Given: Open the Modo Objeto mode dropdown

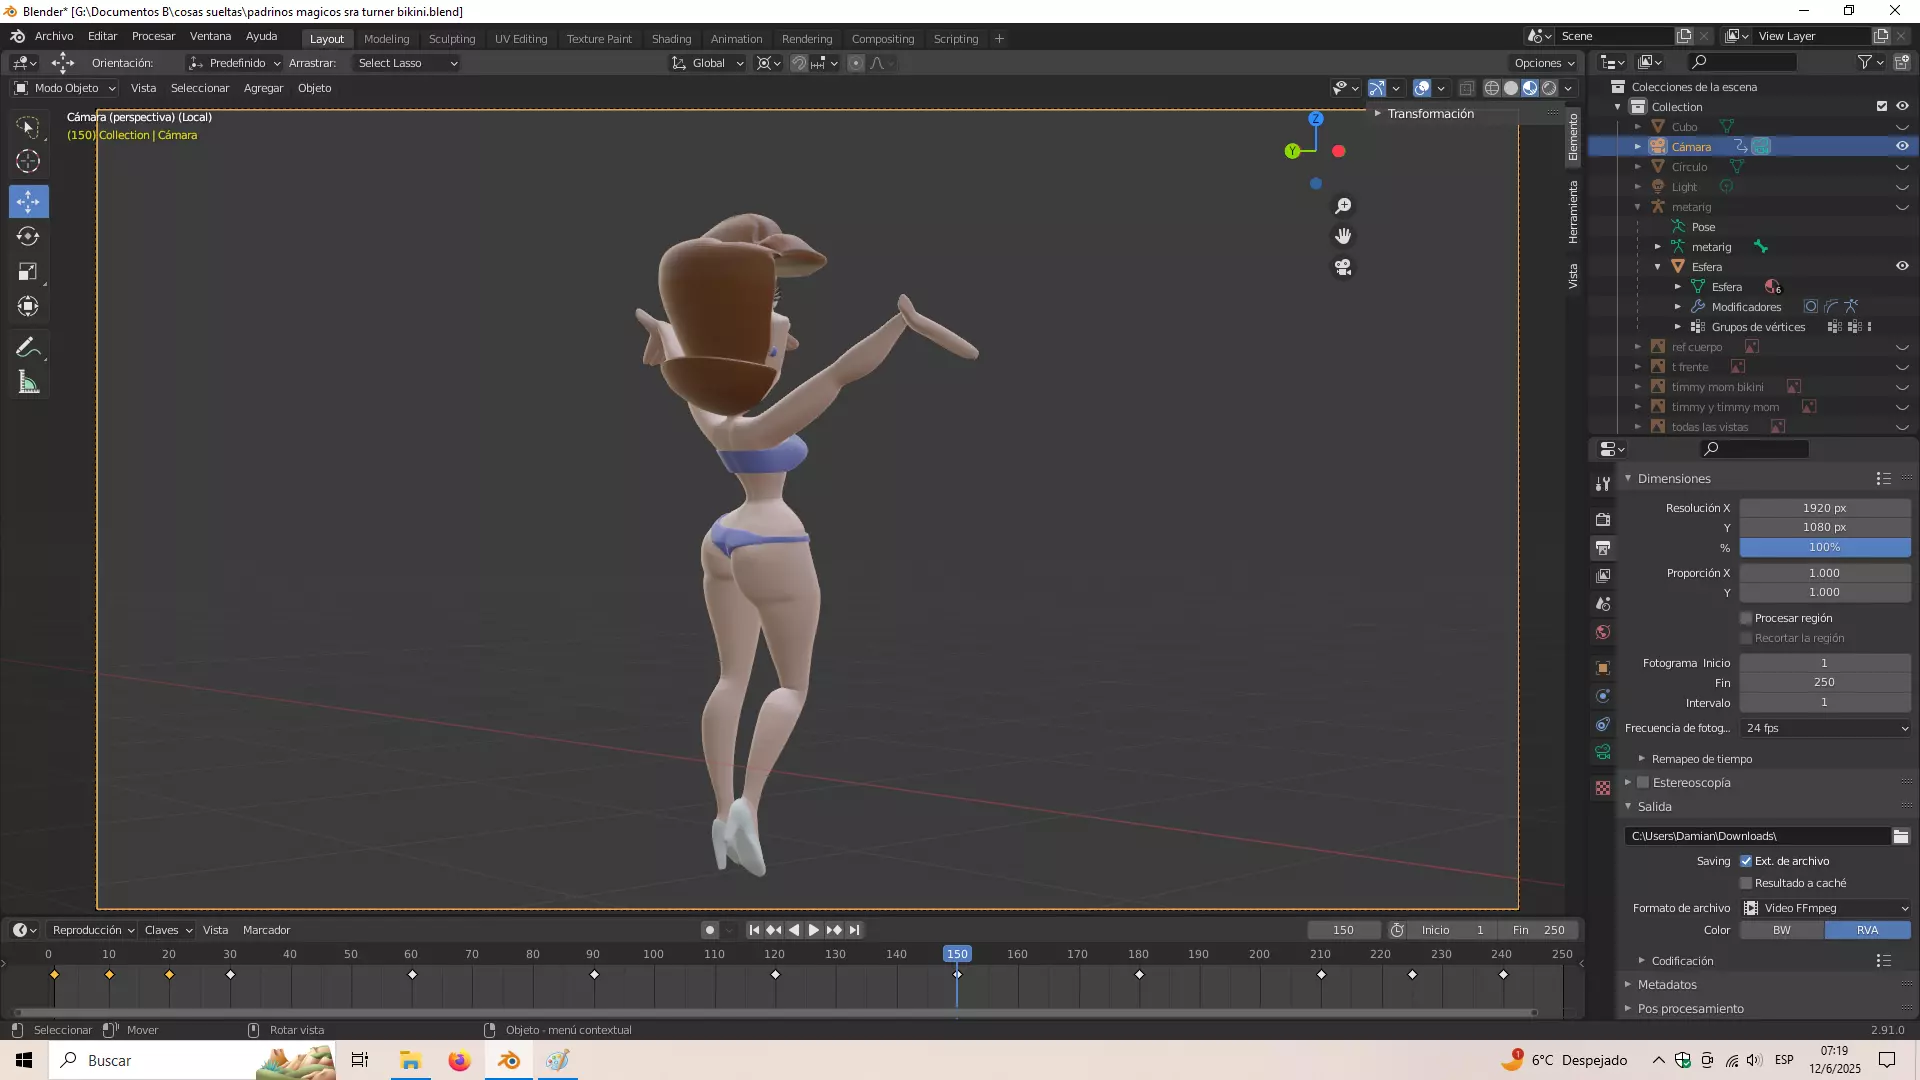Looking at the screenshot, I should tap(65, 88).
